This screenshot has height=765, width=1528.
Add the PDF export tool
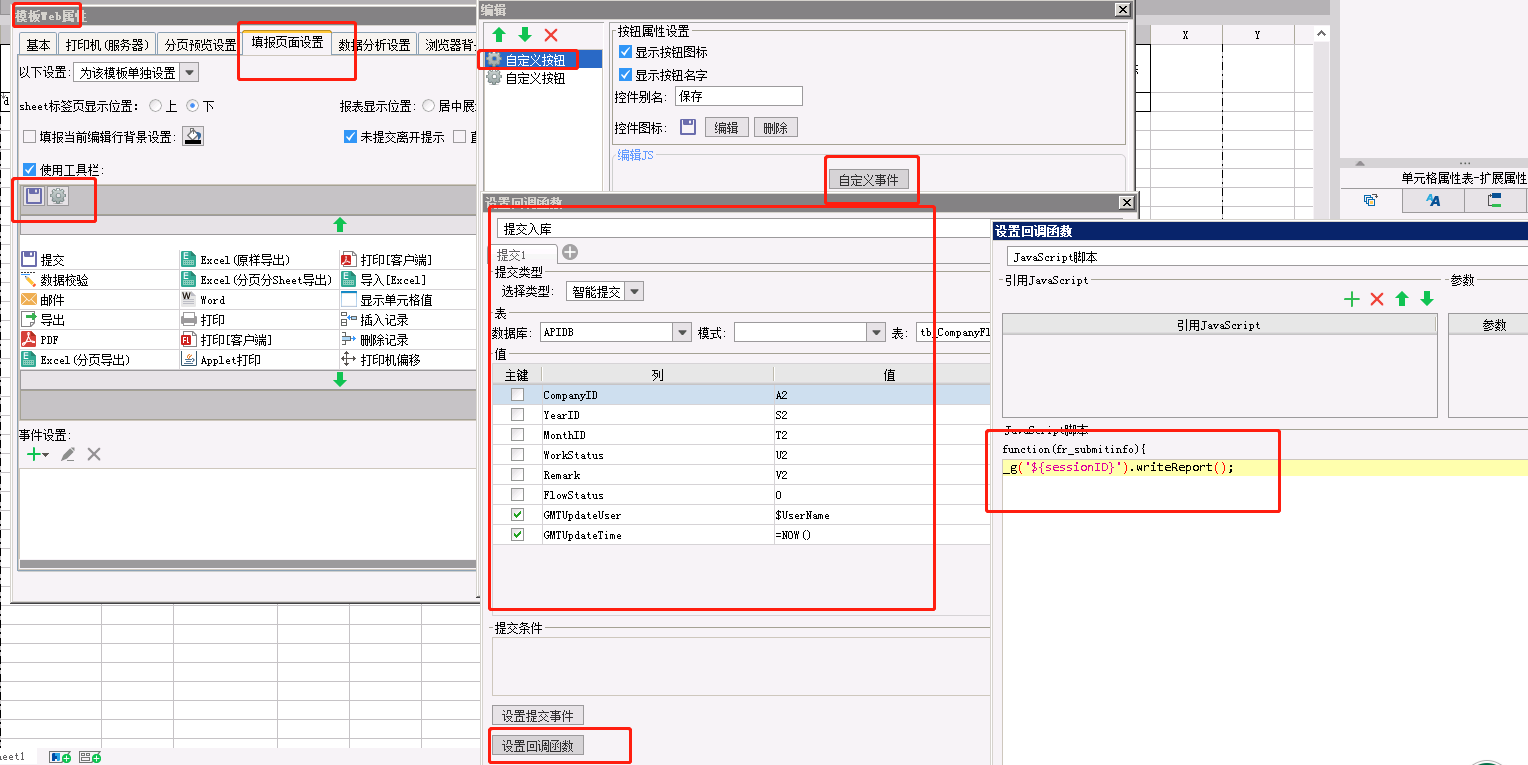coord(40,340)
